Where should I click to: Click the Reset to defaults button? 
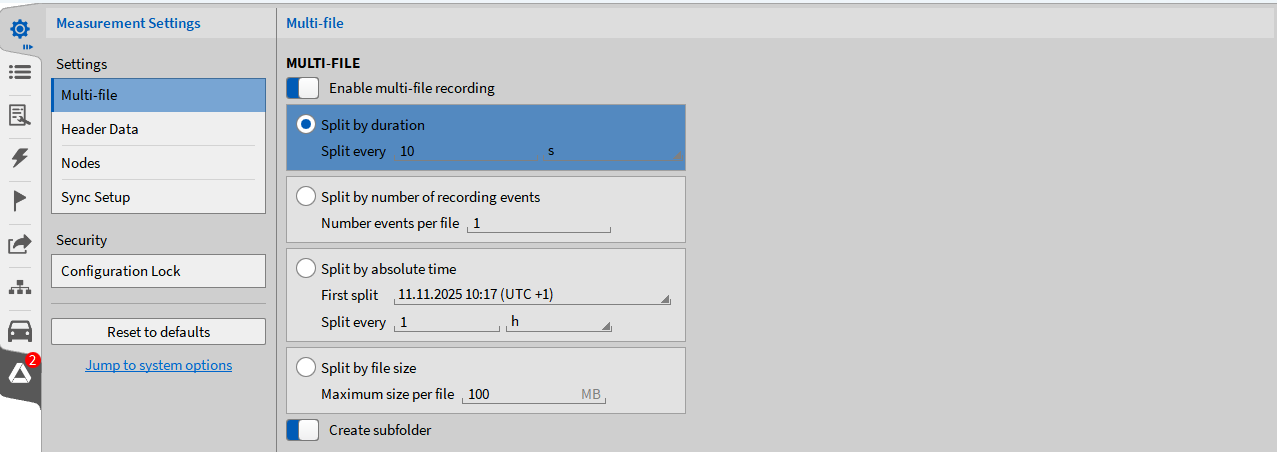tap(158, 332)
